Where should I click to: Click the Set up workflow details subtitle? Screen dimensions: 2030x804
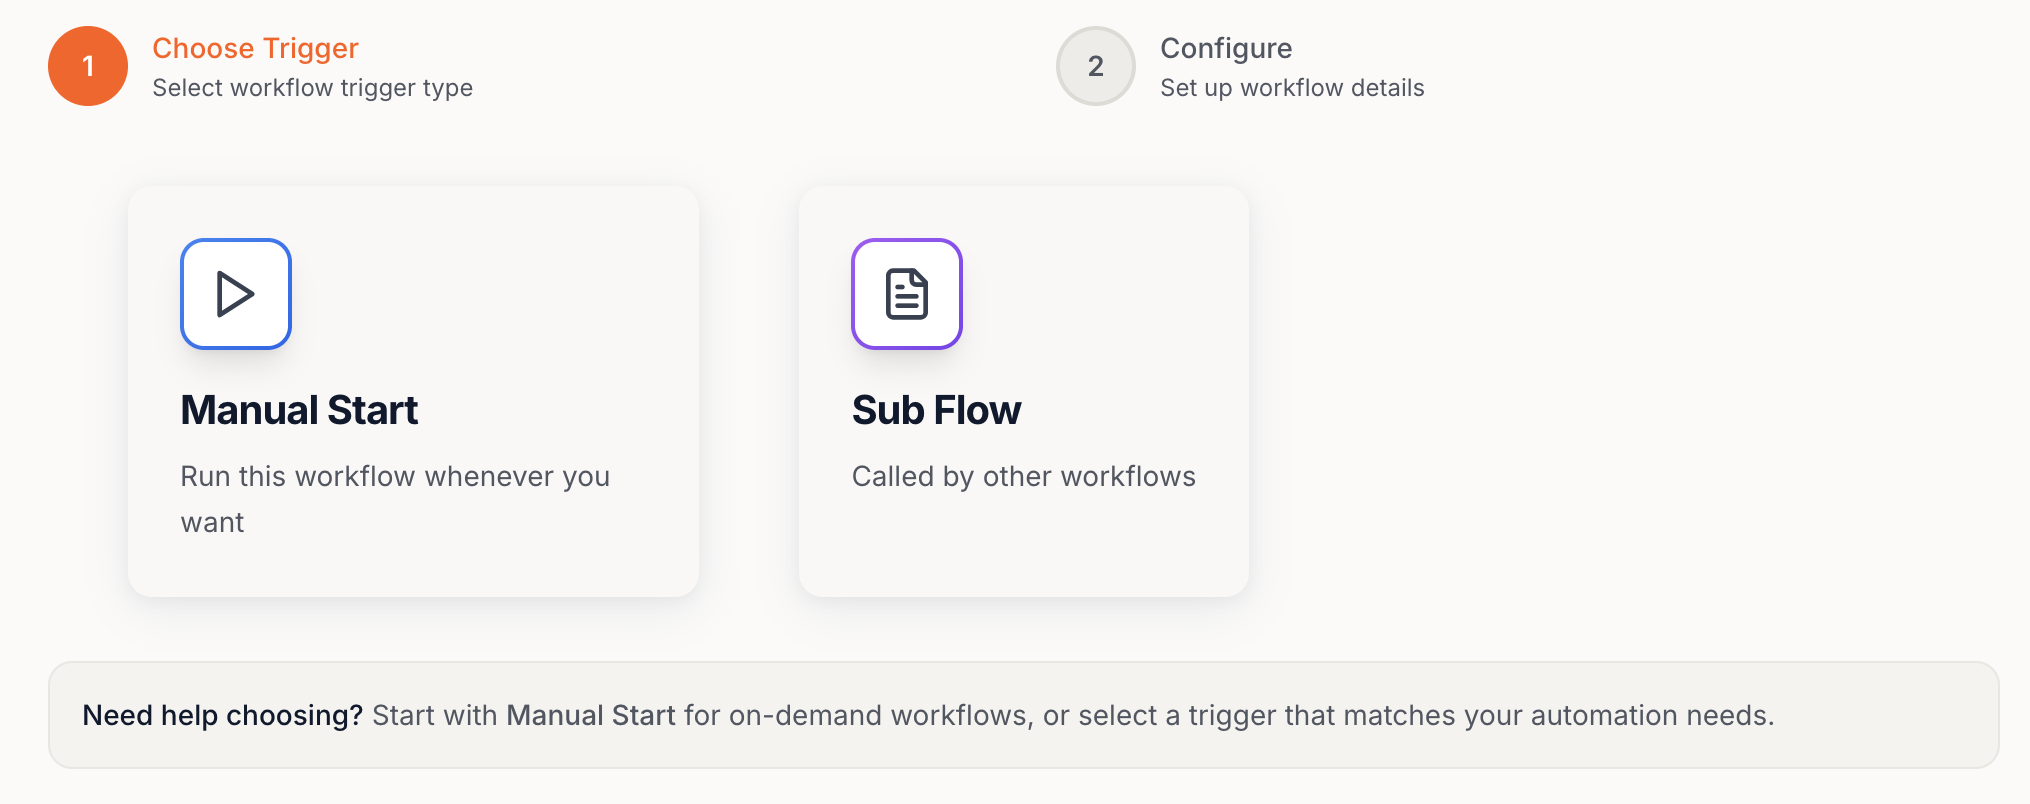click(1292, 88)
